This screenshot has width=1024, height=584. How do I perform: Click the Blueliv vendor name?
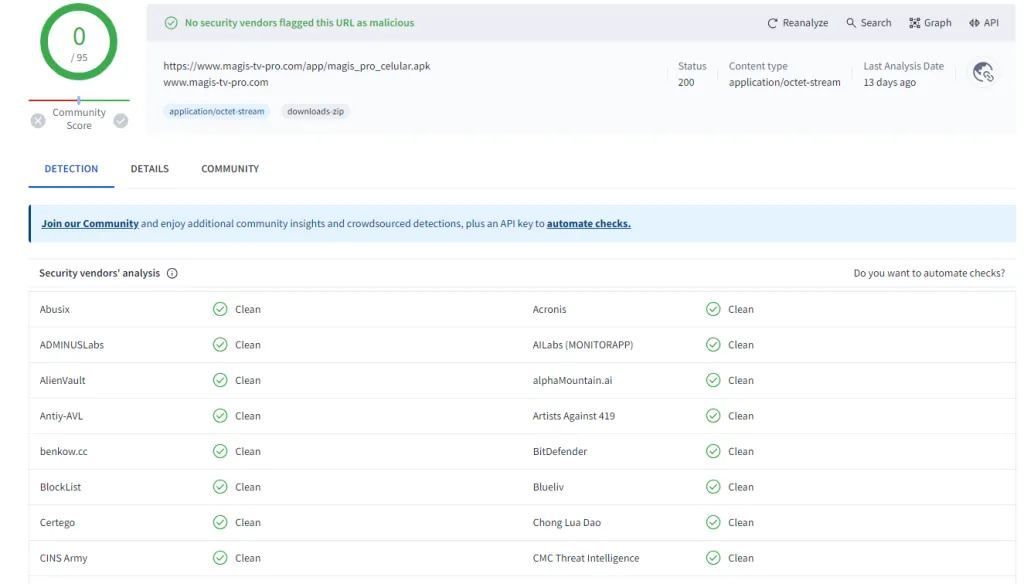548,487
